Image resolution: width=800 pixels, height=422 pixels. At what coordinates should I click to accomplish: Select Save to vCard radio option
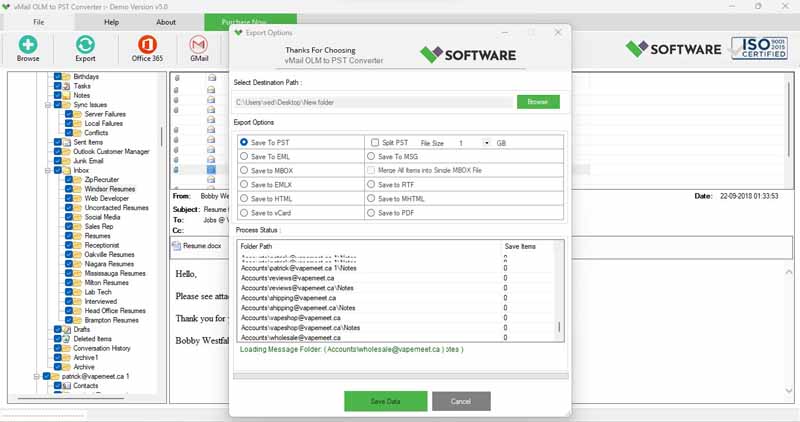click(x=244, y=212)
